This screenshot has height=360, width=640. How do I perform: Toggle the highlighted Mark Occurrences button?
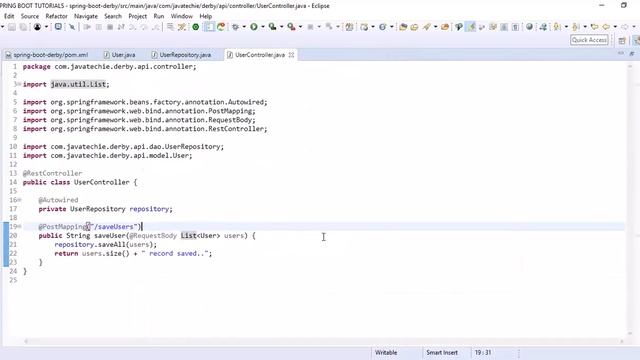tap(471, 27)
